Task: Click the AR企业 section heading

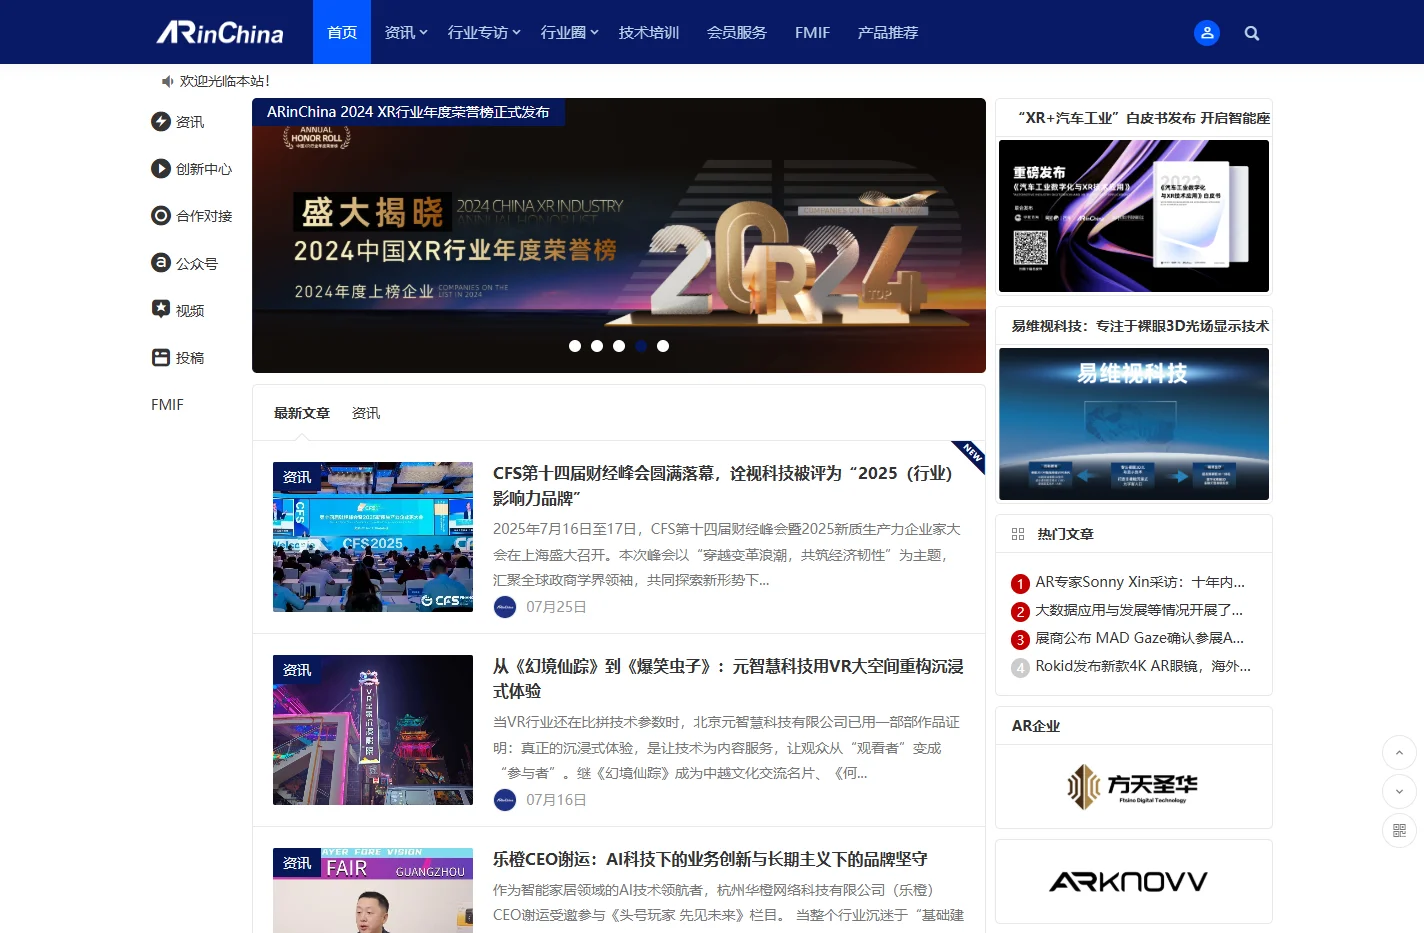Action: [1036, 726]
